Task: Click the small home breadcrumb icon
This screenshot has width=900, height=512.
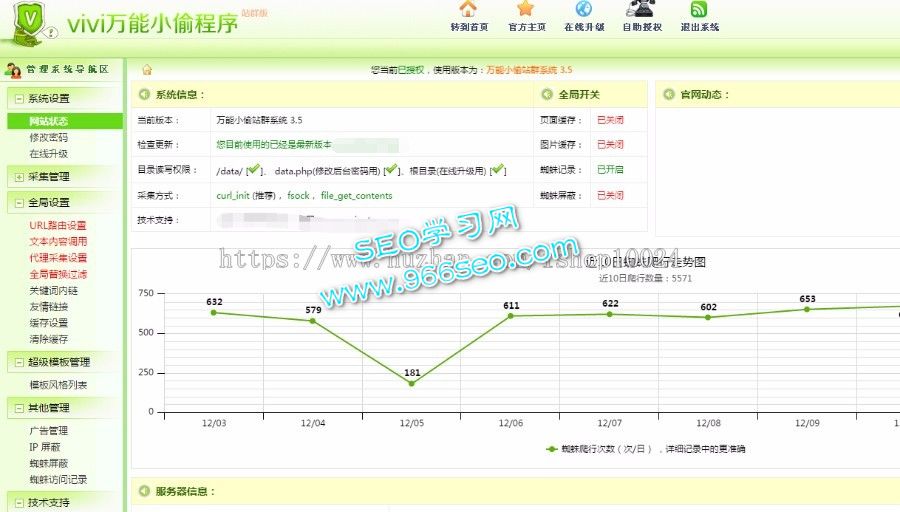Action: (147, 69)
